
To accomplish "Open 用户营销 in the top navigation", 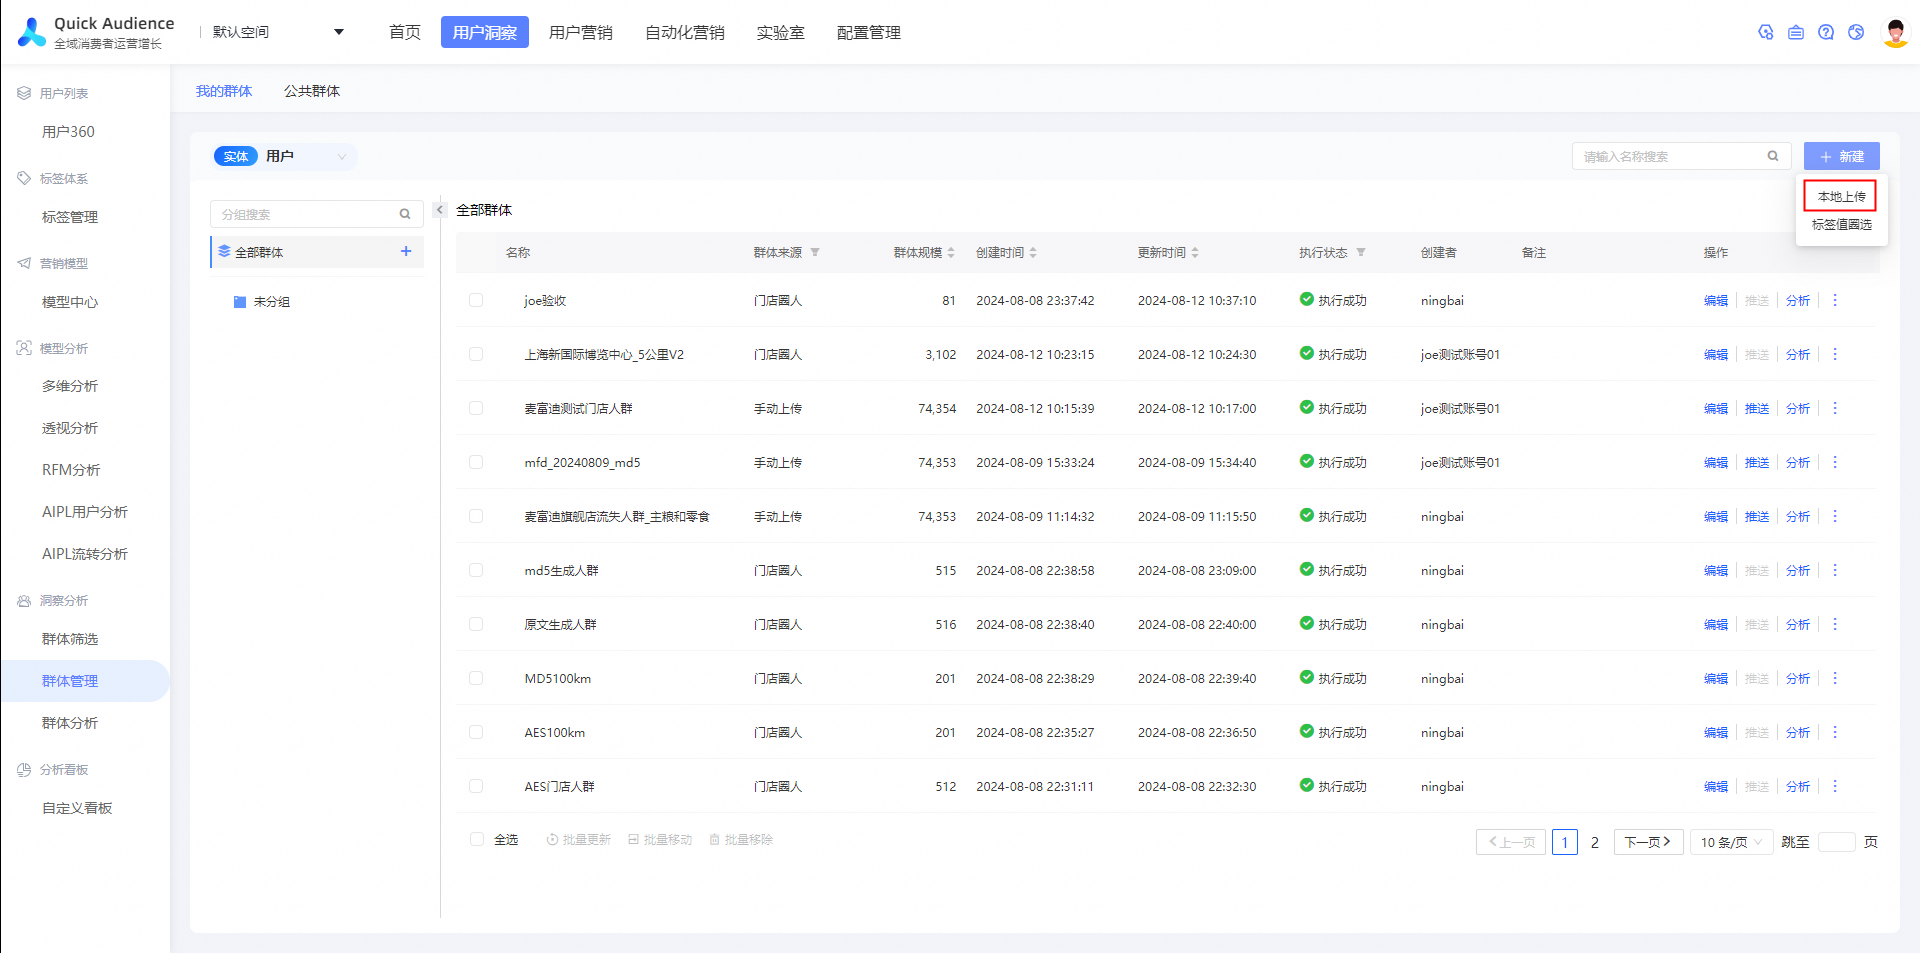I will [581, 32].
